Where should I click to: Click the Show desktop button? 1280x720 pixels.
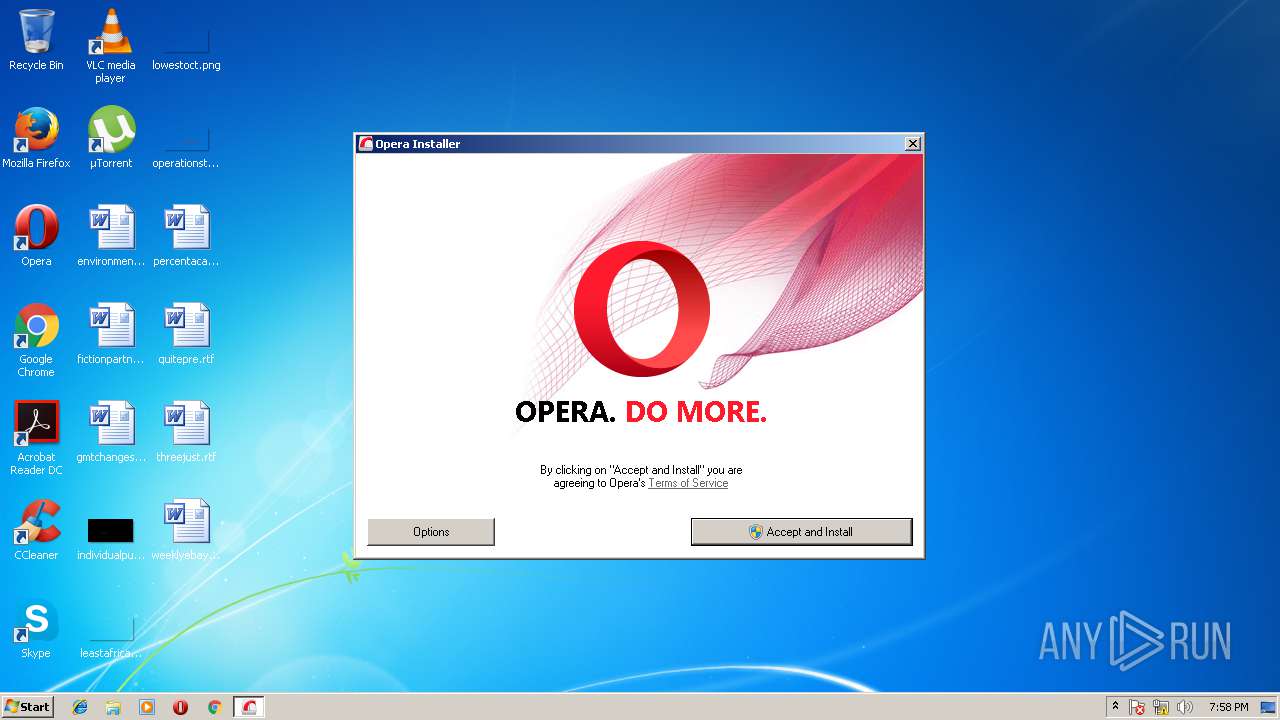[x=1270, y=707]
